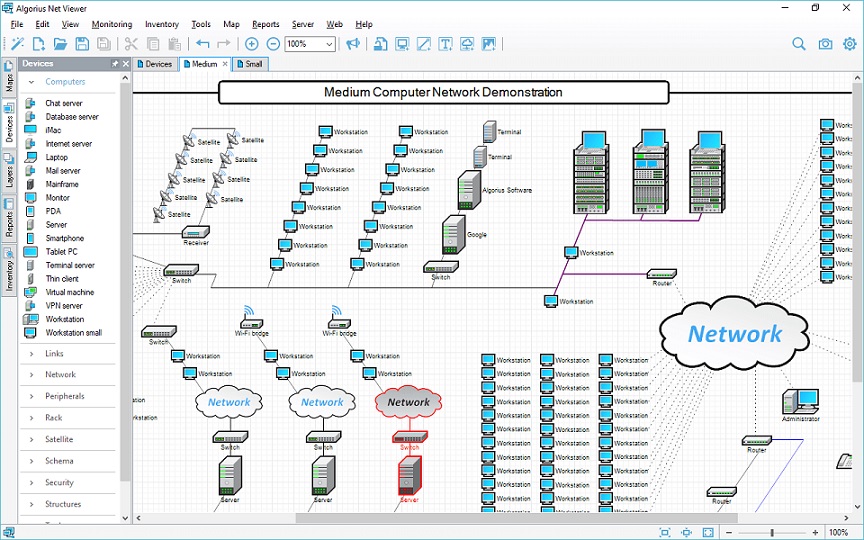Click the Zoom In plus icon
This screenshot has width=864, height=540.
[x=252, y=44]
